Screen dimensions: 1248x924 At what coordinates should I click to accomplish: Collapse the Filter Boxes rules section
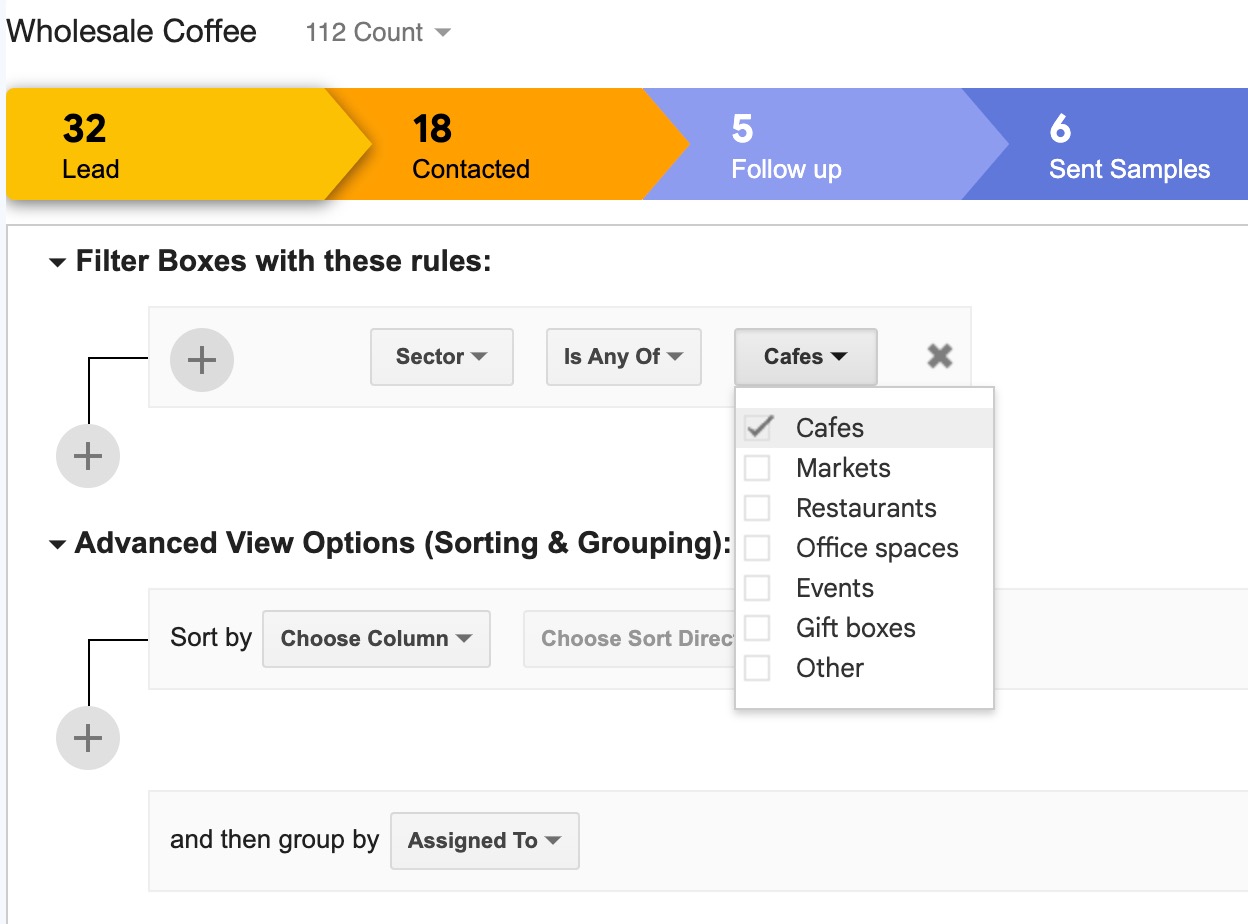pyautogui.click(x=57, y=261)
